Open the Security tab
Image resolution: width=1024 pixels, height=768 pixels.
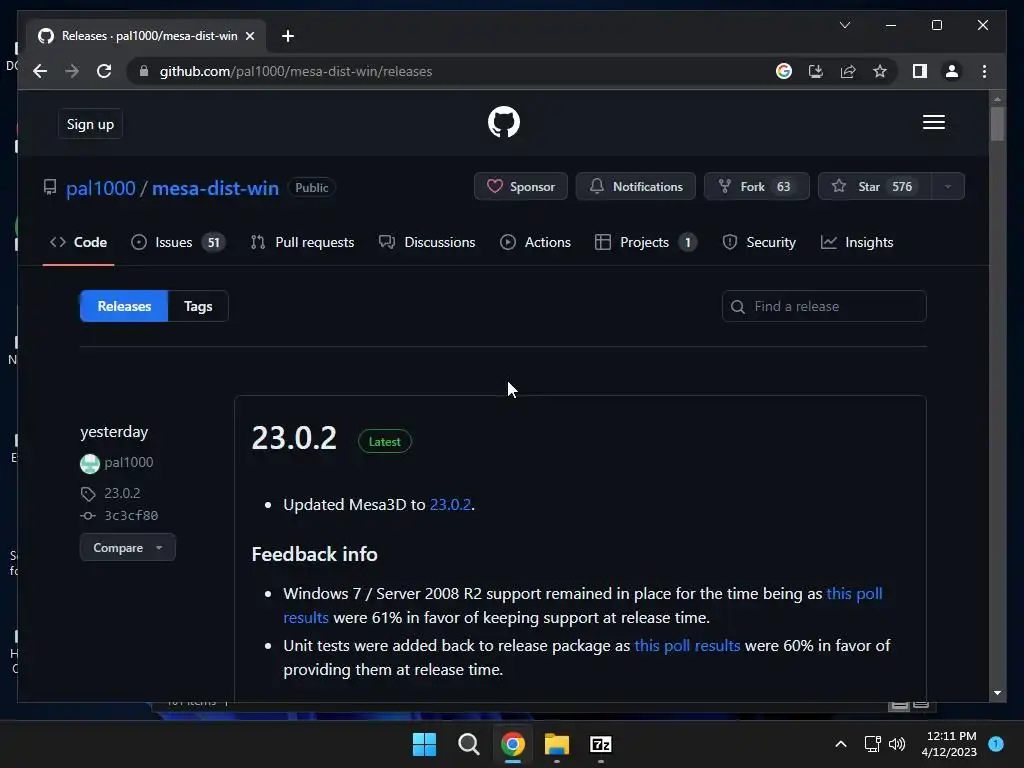pos(759,242)
